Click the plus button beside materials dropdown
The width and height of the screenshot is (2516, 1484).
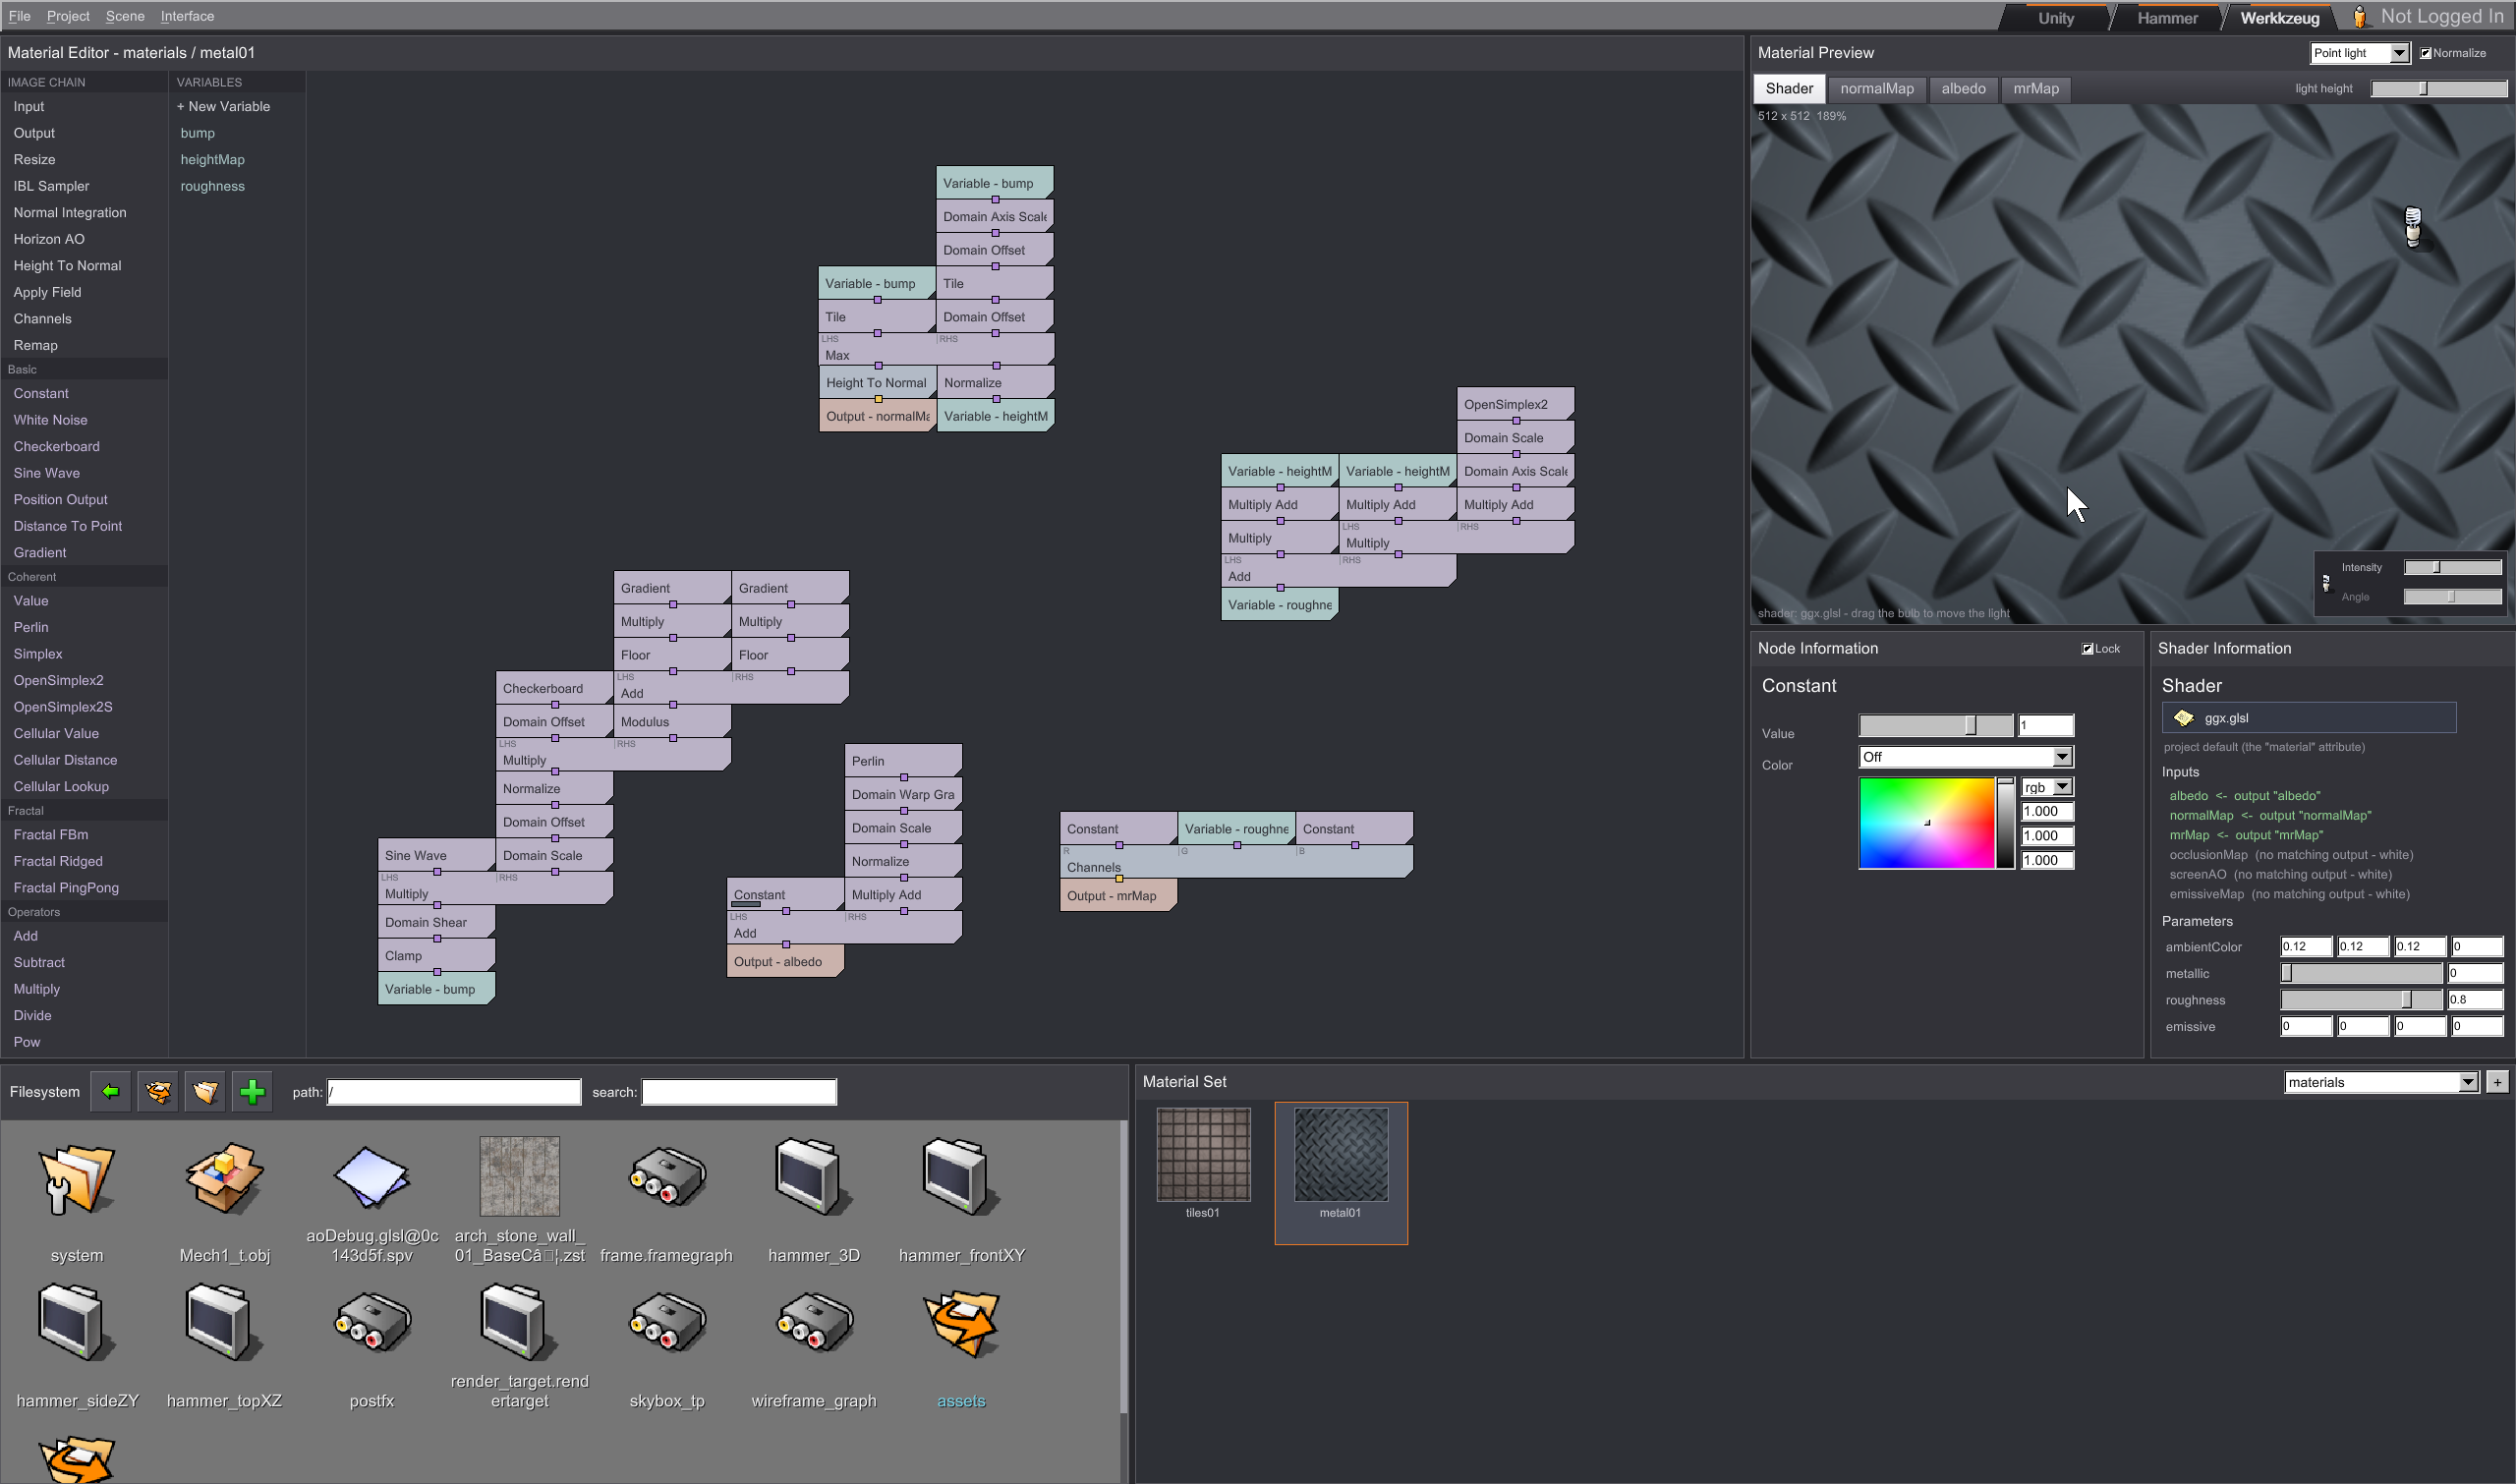pos(2497,1082)
